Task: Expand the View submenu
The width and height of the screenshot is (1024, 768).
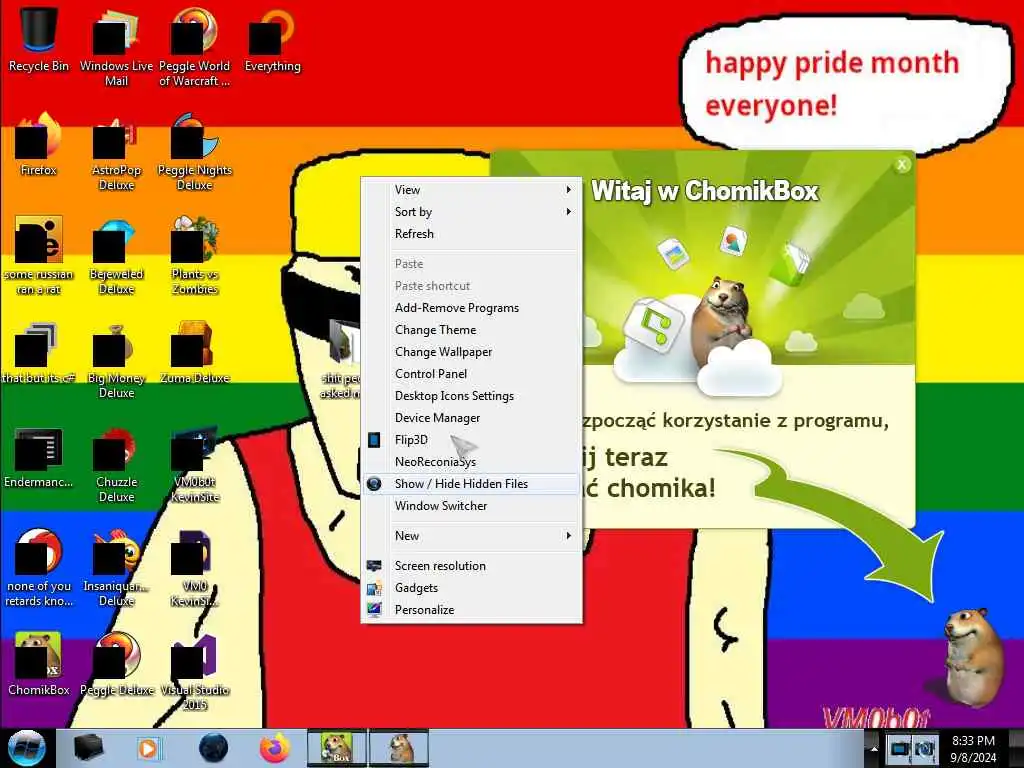Action: click(x=471, y=189)
